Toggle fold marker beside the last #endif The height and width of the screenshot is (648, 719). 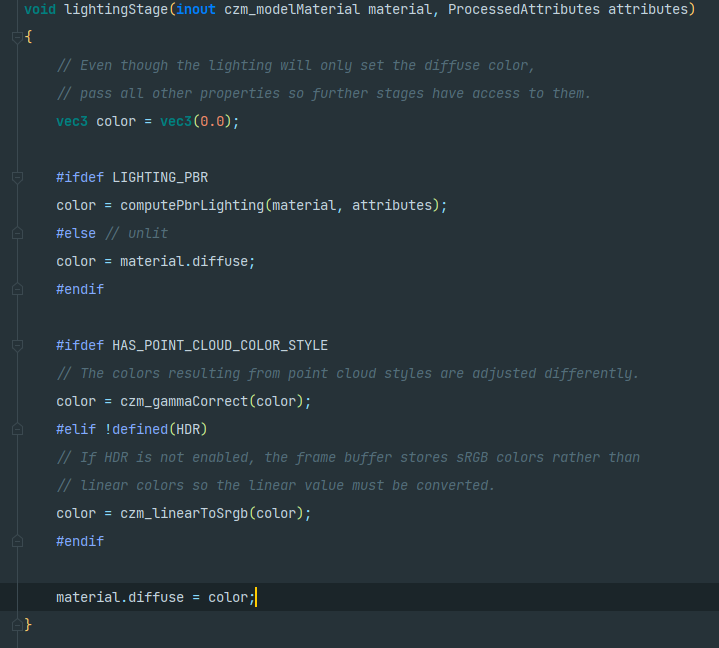coord(17,541)
